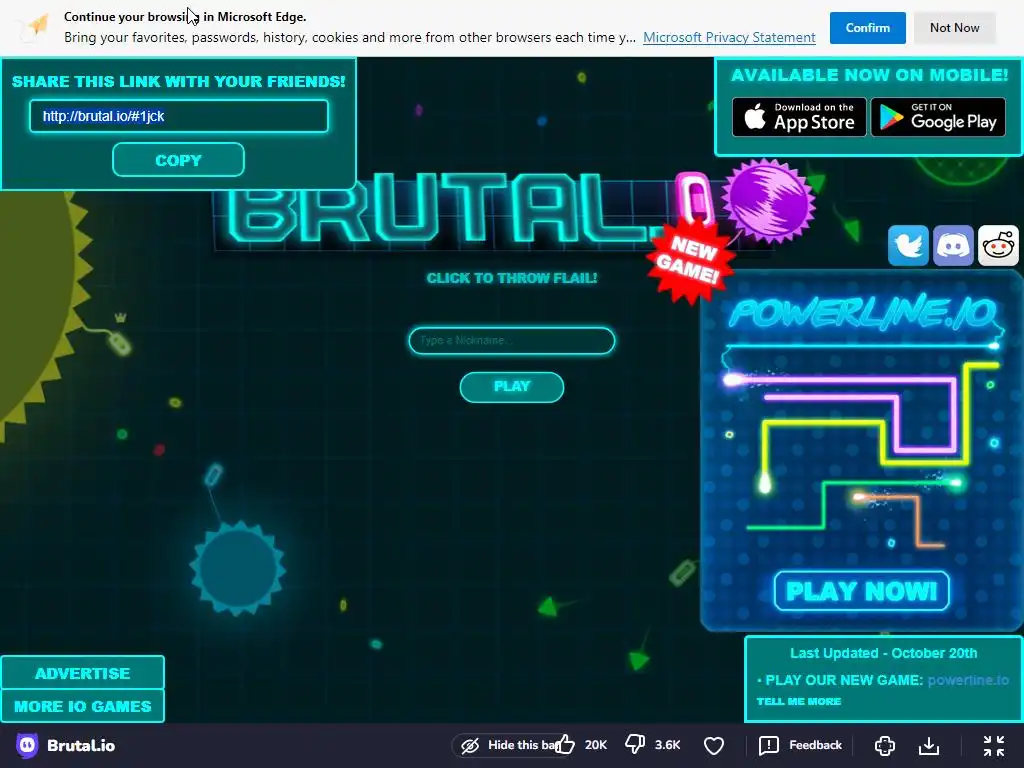
Task: Click the POWERLINE.IO ad logo title
Action: pyautogui.click(x=863, y=312)
